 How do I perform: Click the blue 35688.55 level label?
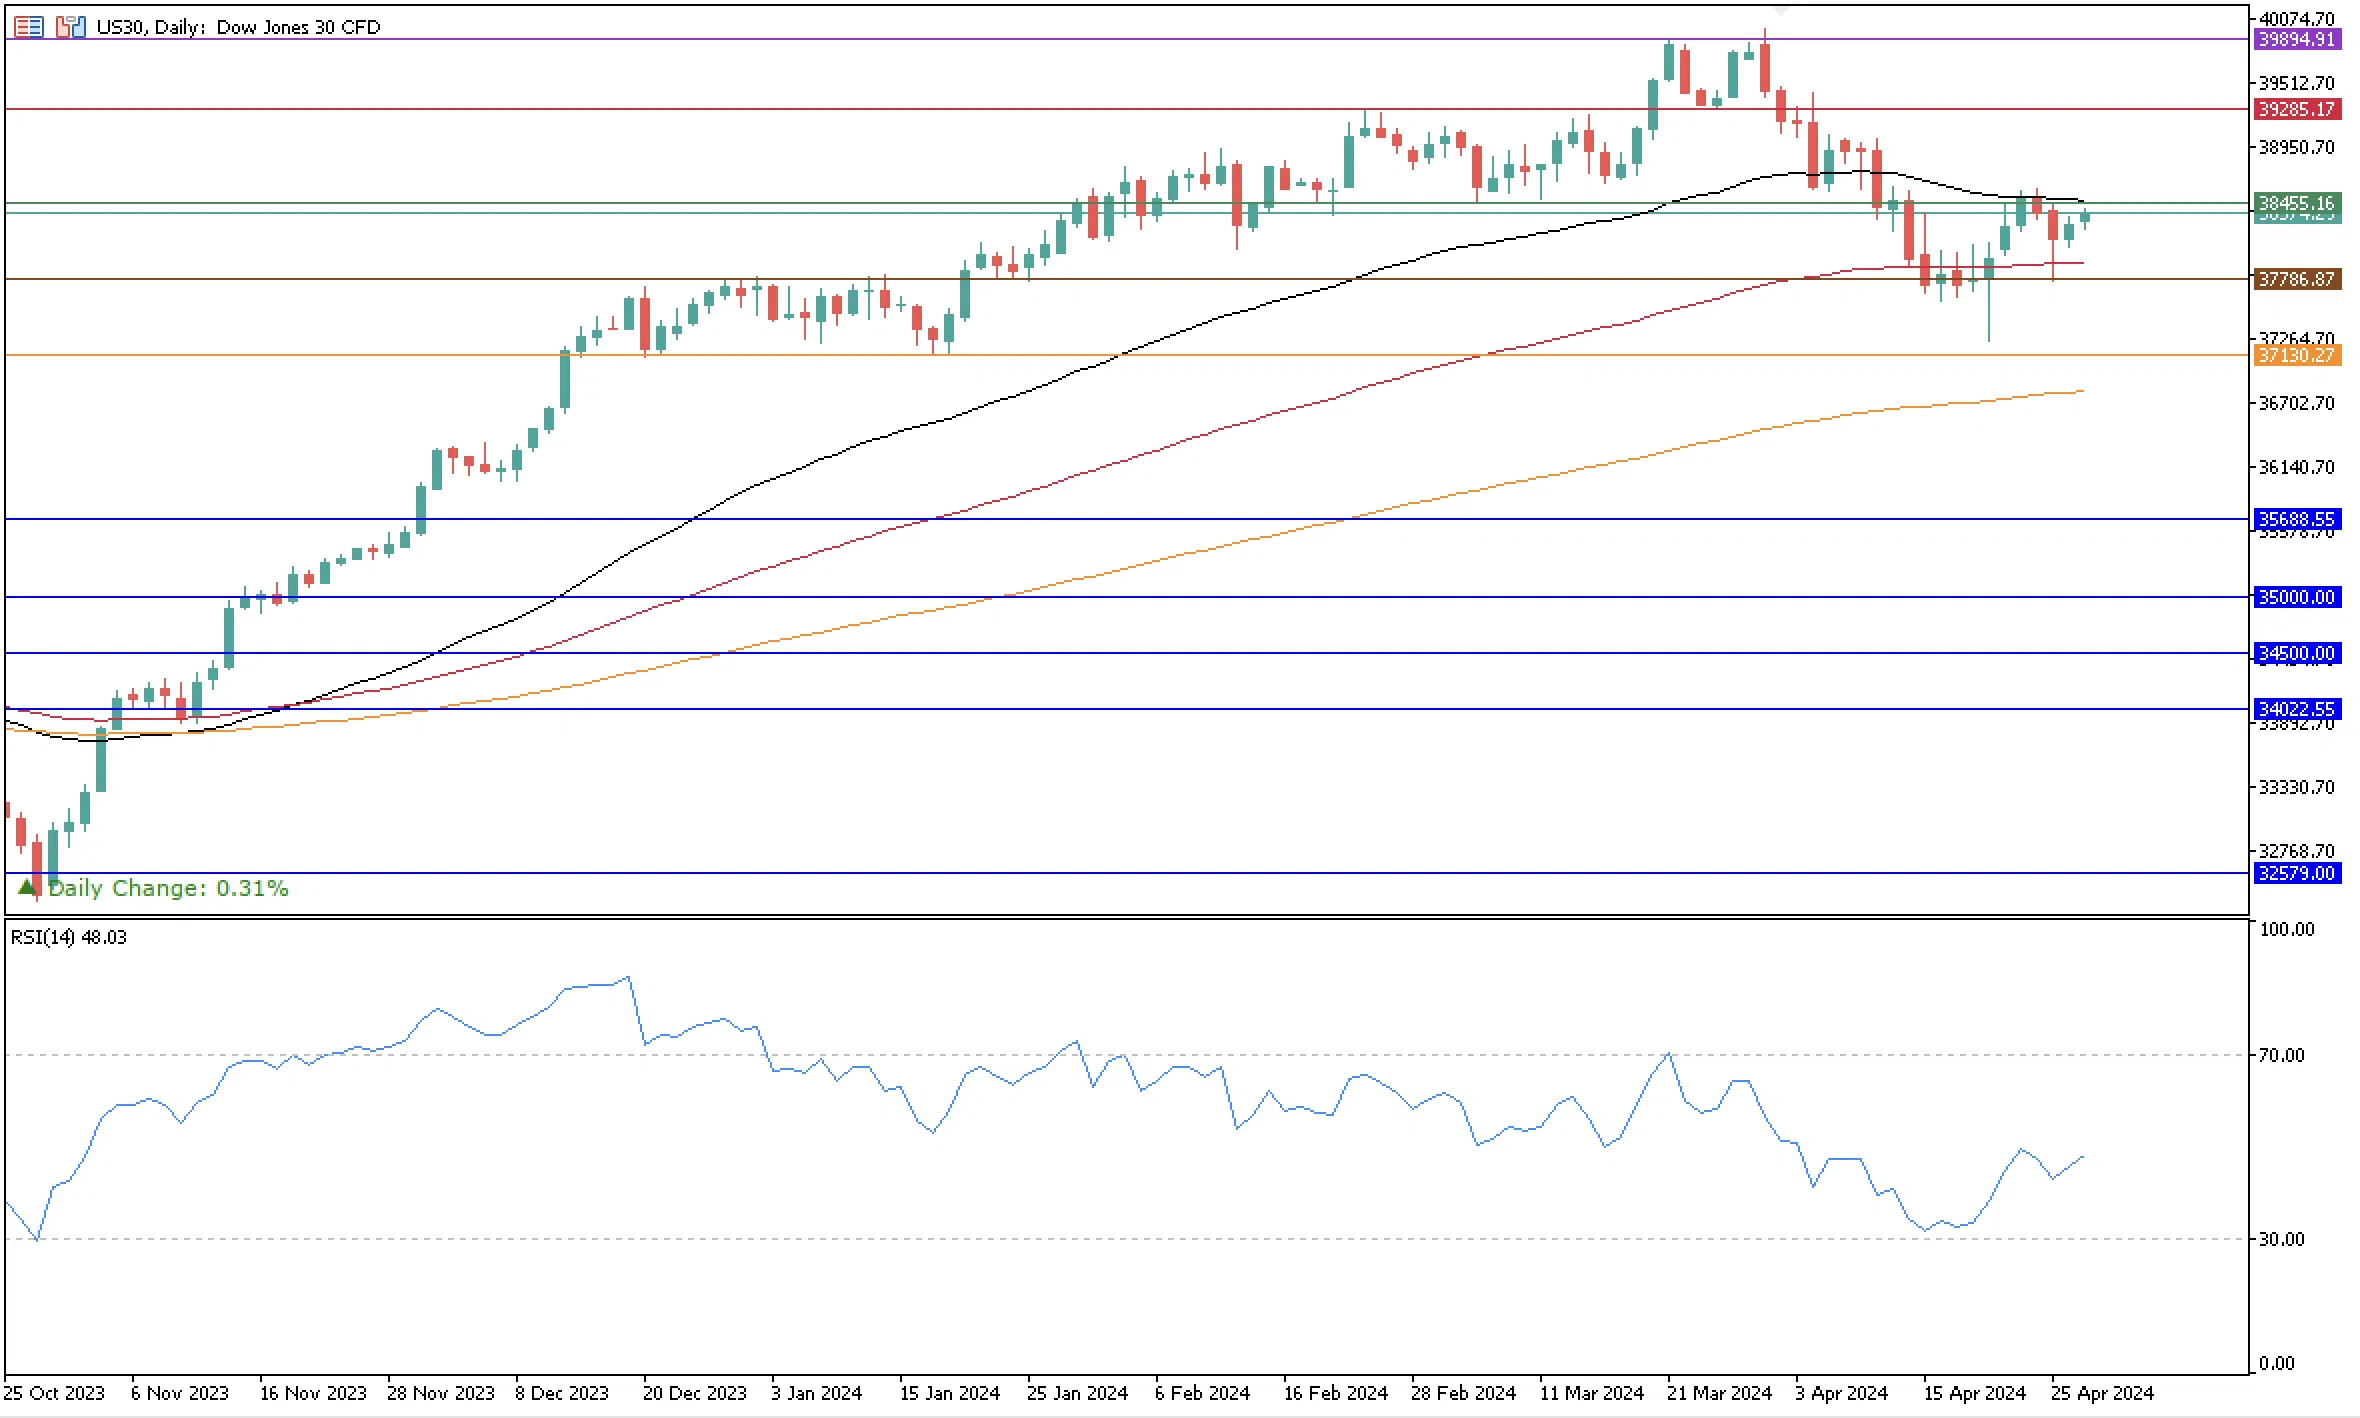[x=2297, y=519]
